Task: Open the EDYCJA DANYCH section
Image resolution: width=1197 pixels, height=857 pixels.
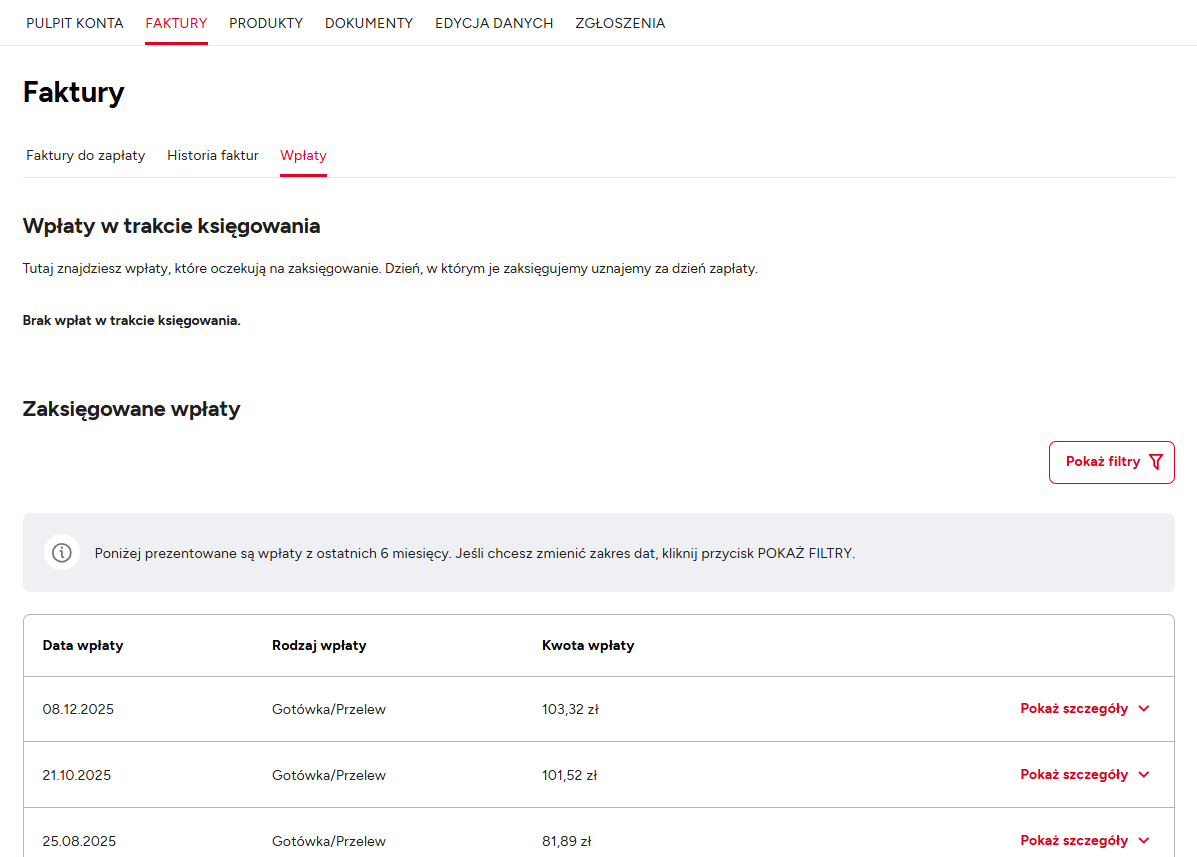Action: [494, 23]
